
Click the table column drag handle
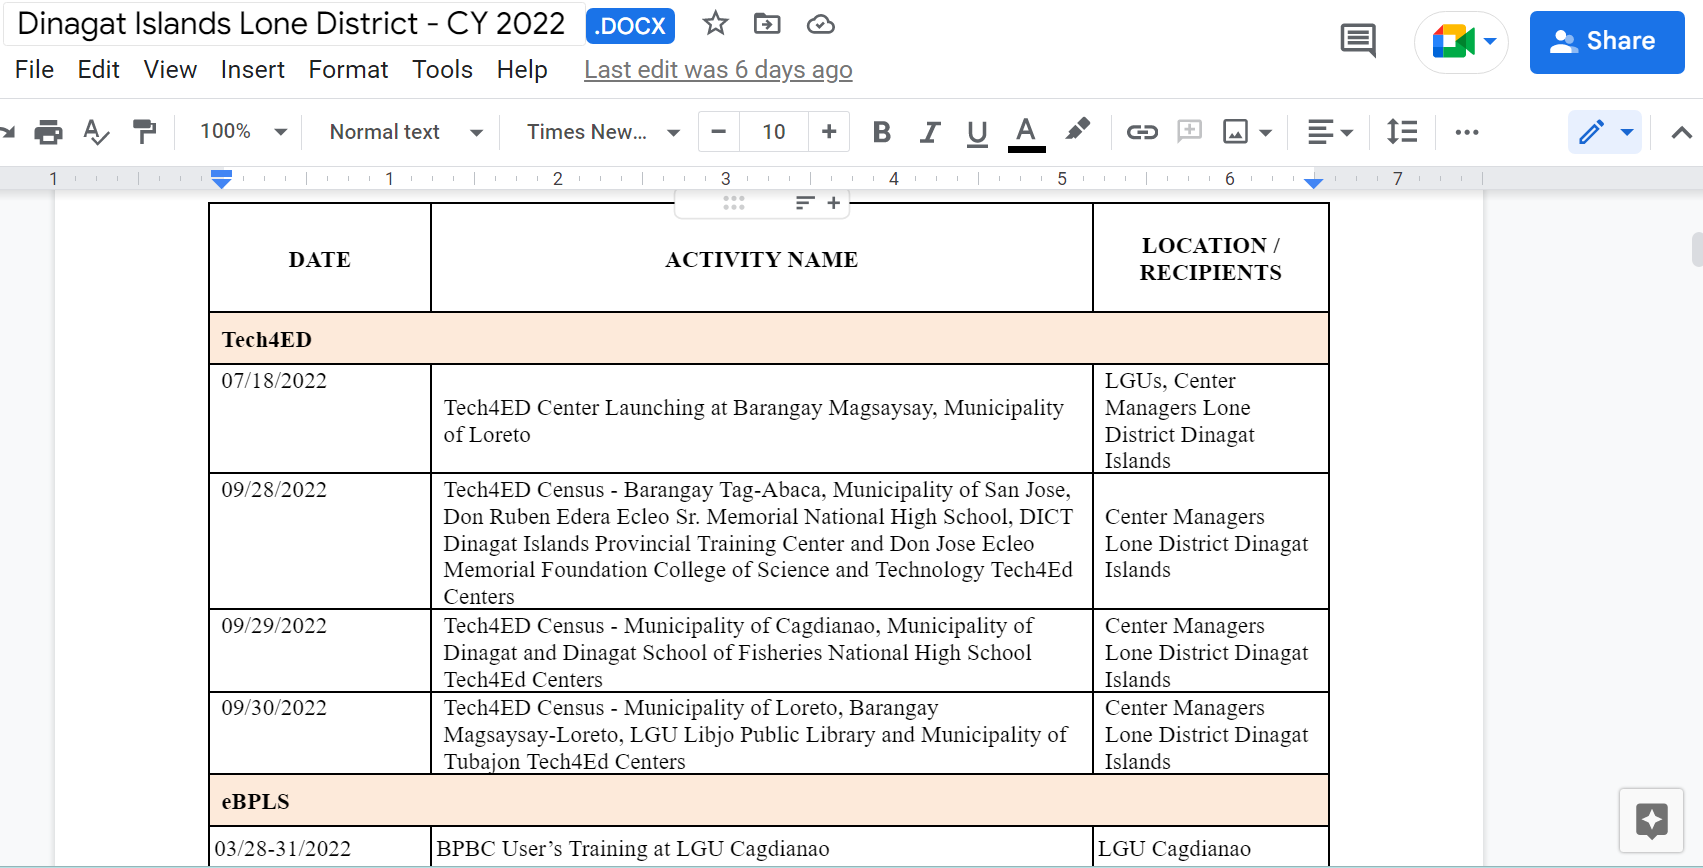[734, 203]
